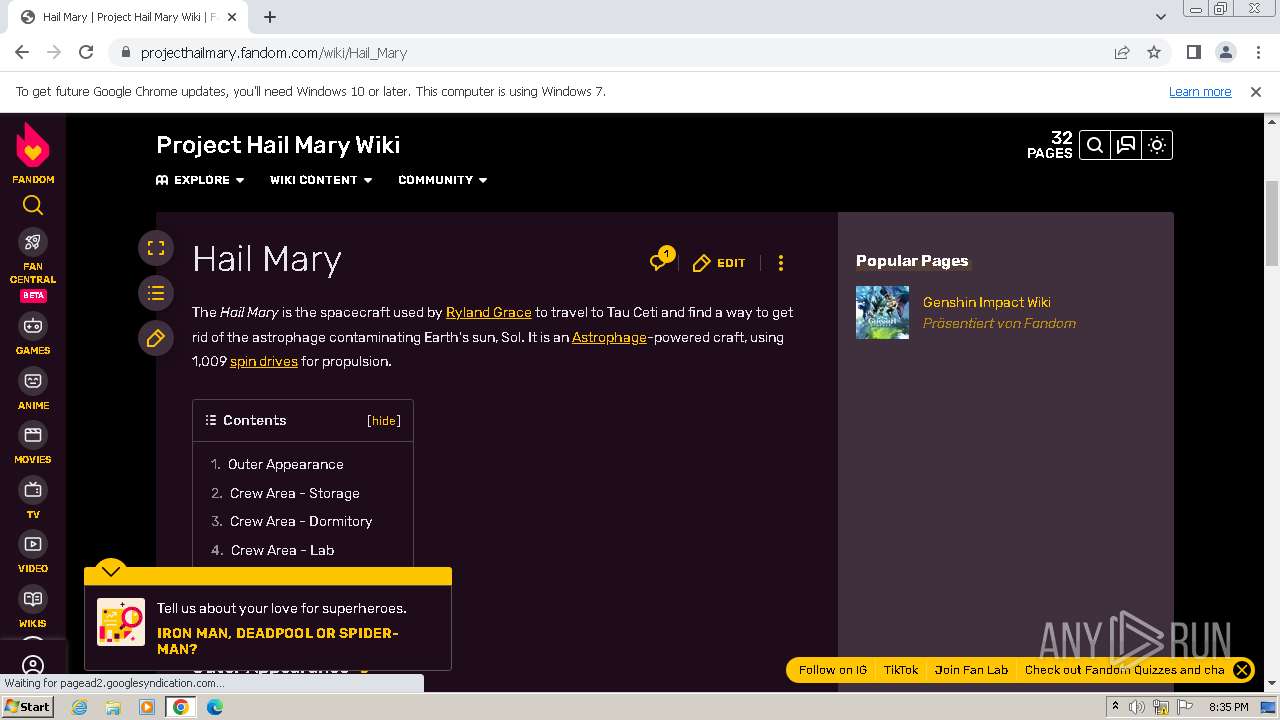
Task: Launch Internet Explorer from the taskbar
Action: (79, 707)
